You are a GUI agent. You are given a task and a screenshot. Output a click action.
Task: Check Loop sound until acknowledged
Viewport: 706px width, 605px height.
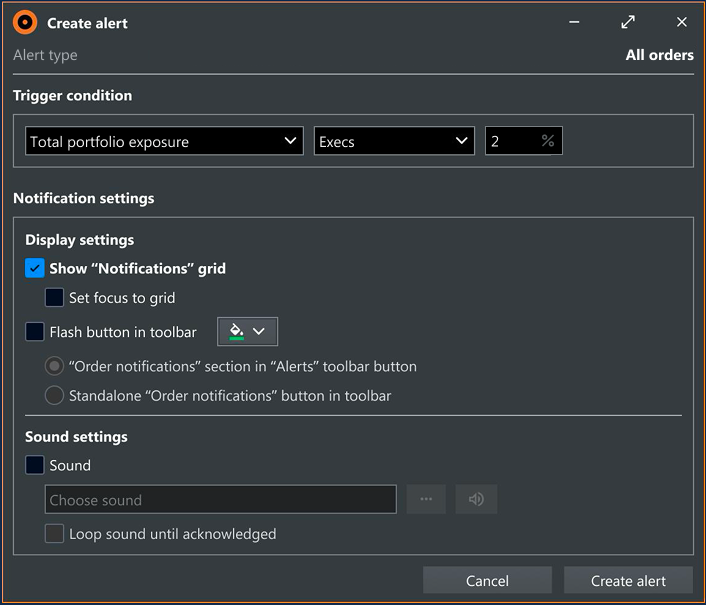(x=54, y=533)
